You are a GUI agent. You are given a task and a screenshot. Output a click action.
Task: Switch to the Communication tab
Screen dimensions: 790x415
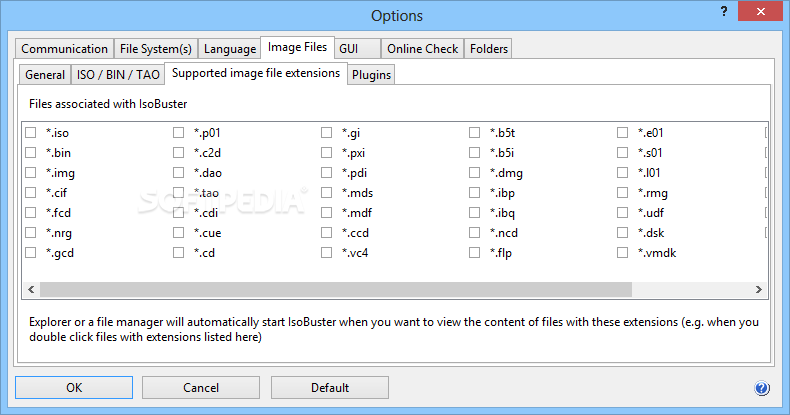(x=64, y=49)
